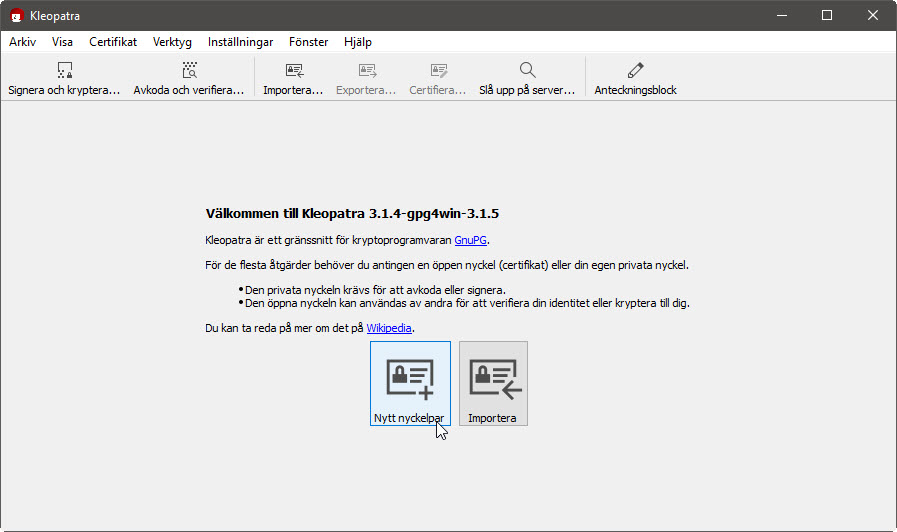Open the Hjälp menu
Image resolution: width=897 pixels, height=532 pixels.
tap(357, 42)
